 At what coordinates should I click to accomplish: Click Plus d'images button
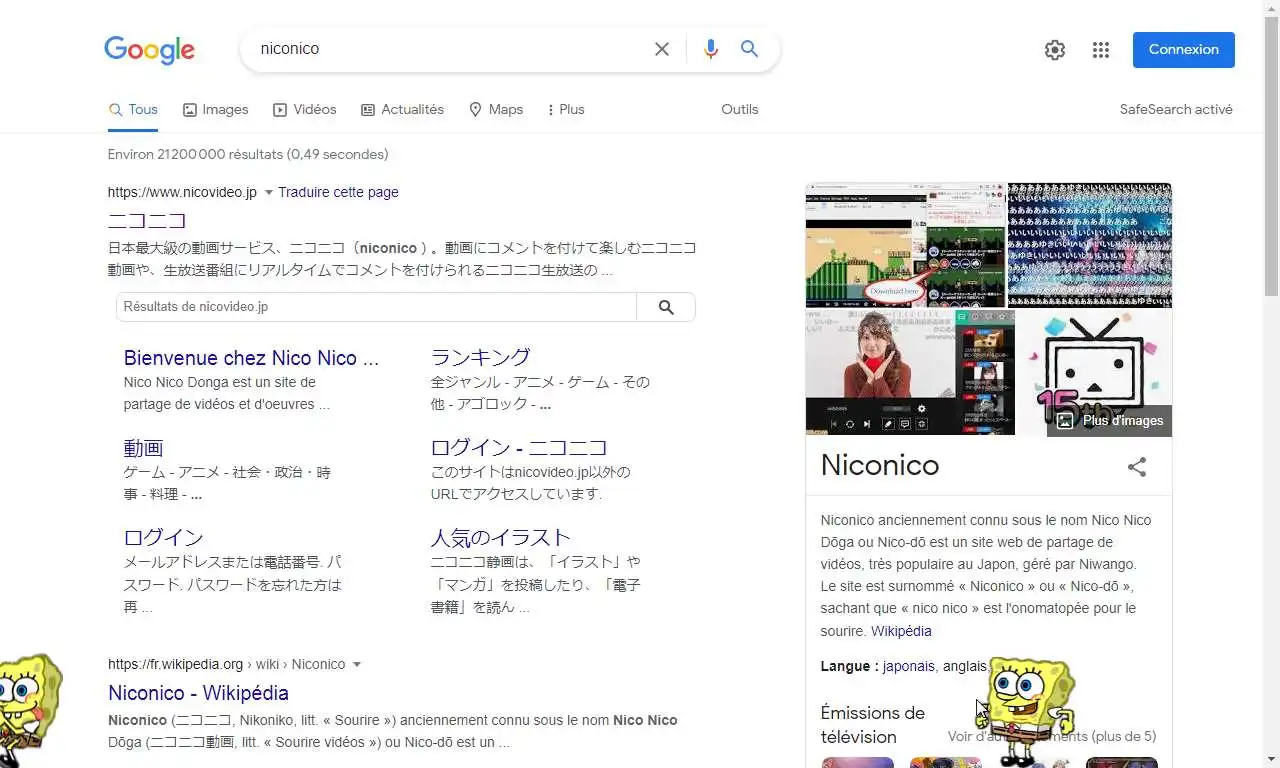pyautogui.click(x=1110, y=421)
